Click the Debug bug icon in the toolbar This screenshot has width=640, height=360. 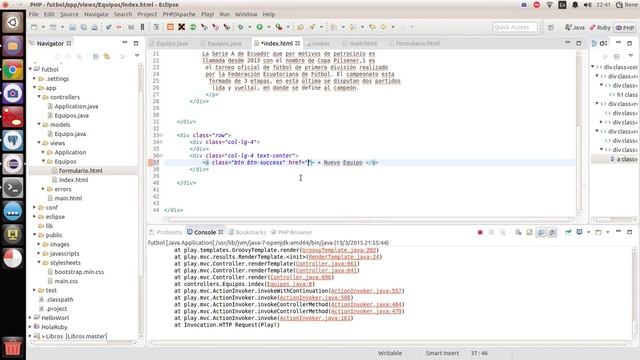pos(241,27)
